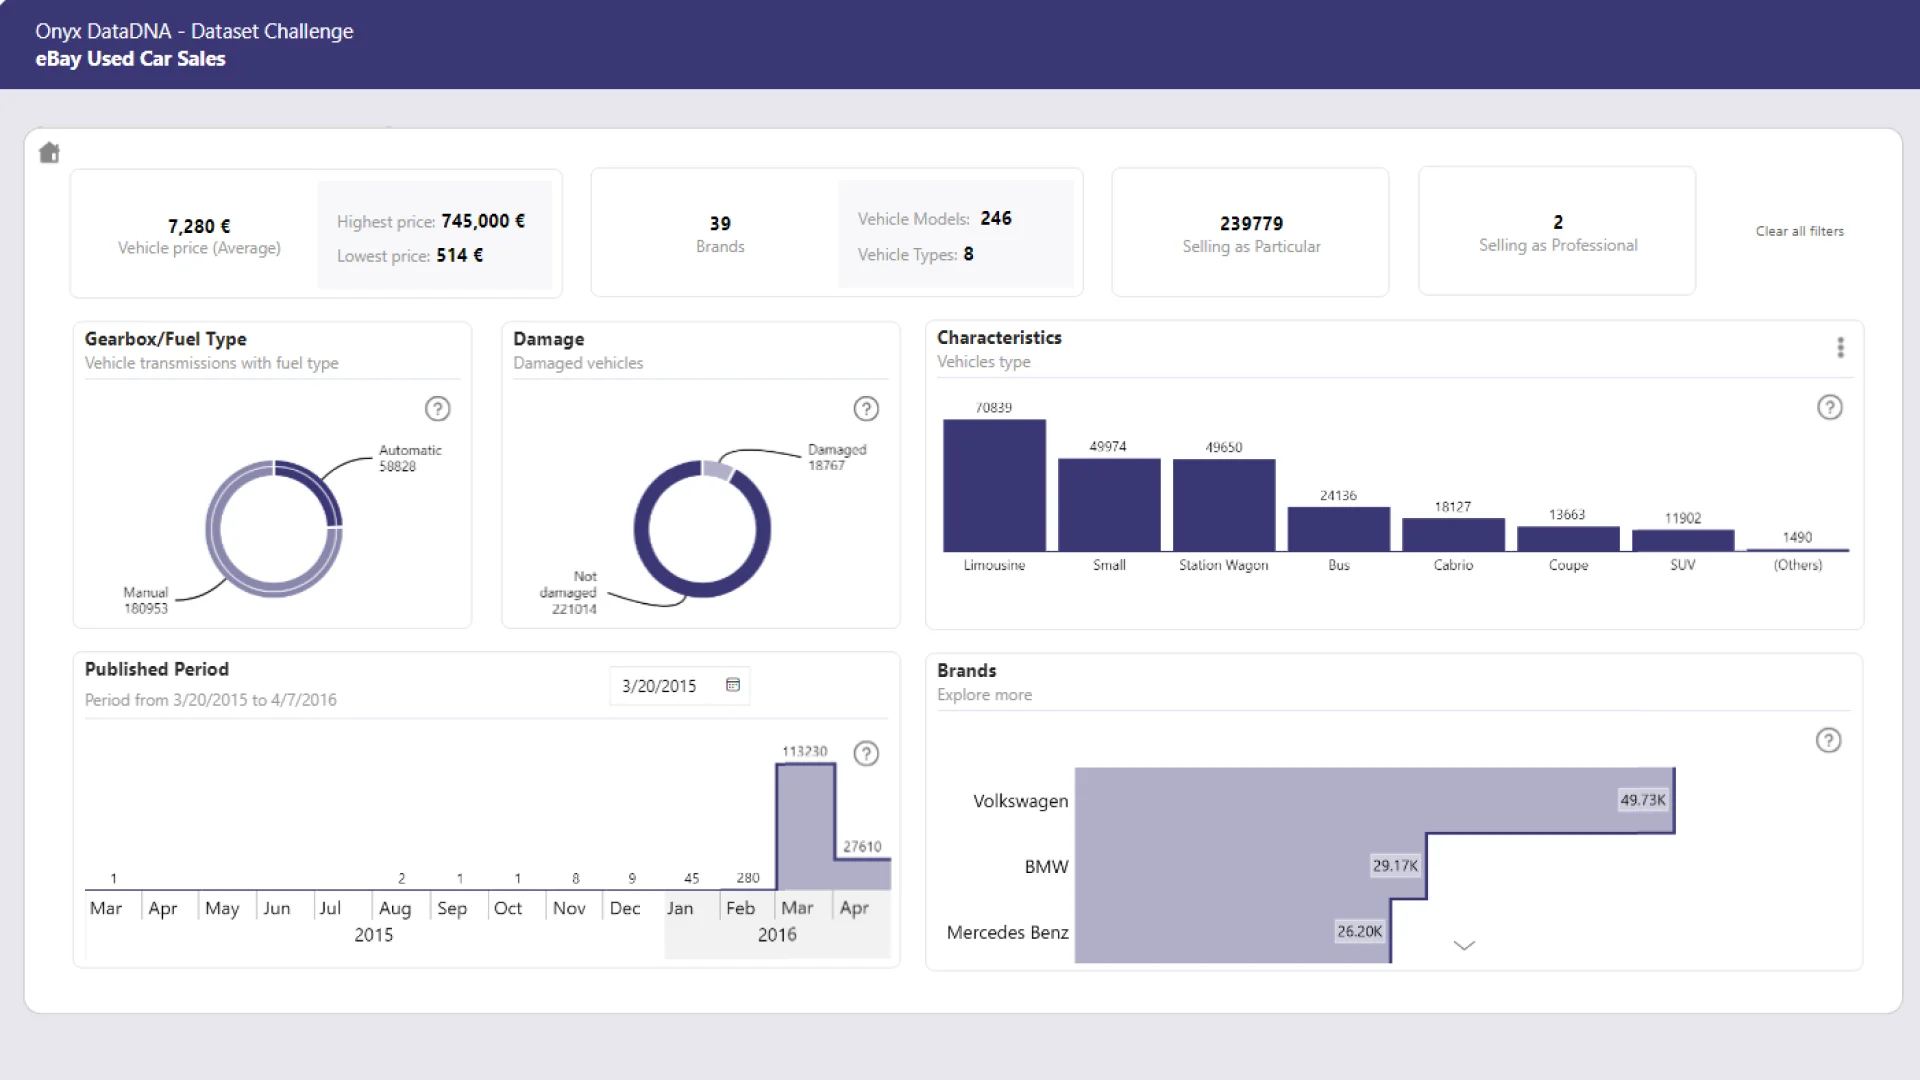Viewport: 1920px width, 1080px height.
Task: Click the Explore more subtitle under Brands
Action: (x=984, y=694)
